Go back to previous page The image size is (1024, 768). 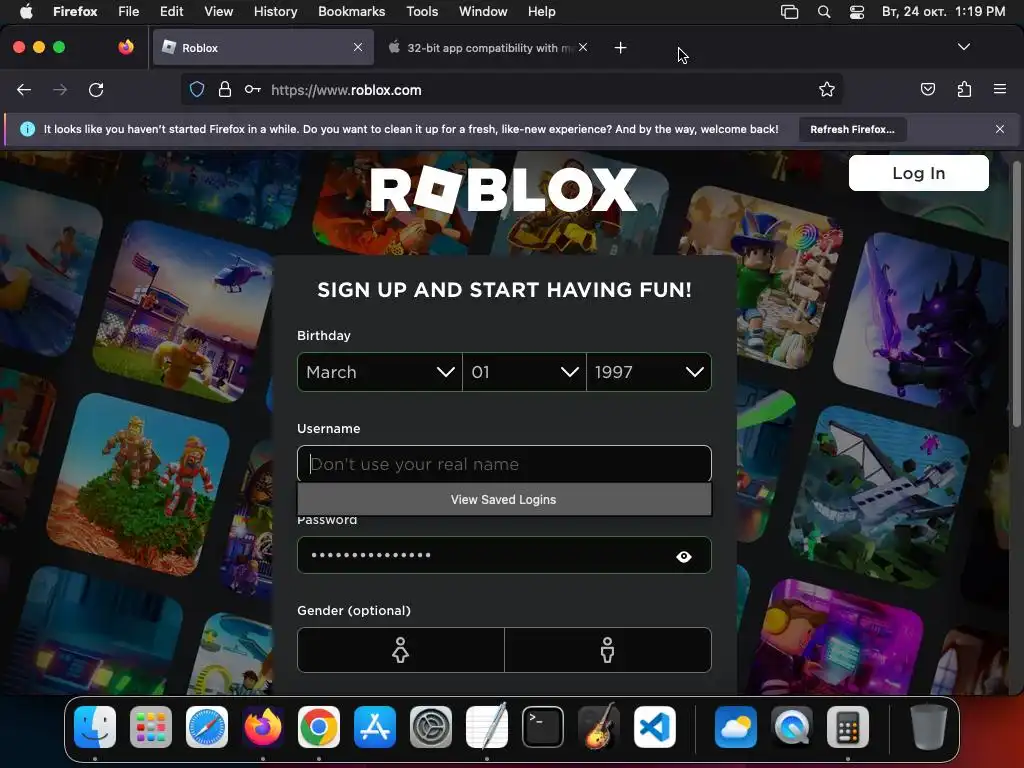(x=24, y=90)
